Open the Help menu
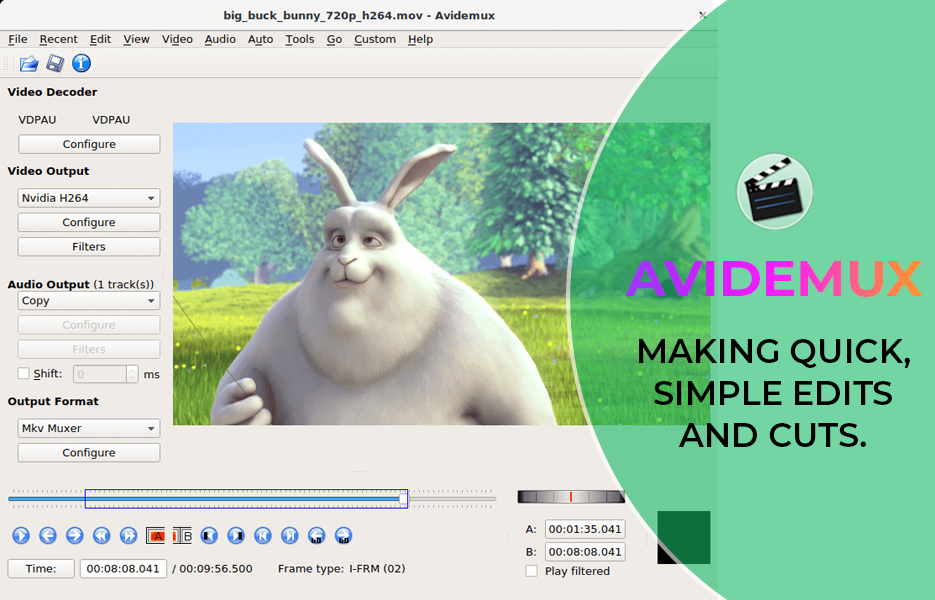The height and width of the screenshot is (600, 935). [420, 39]
